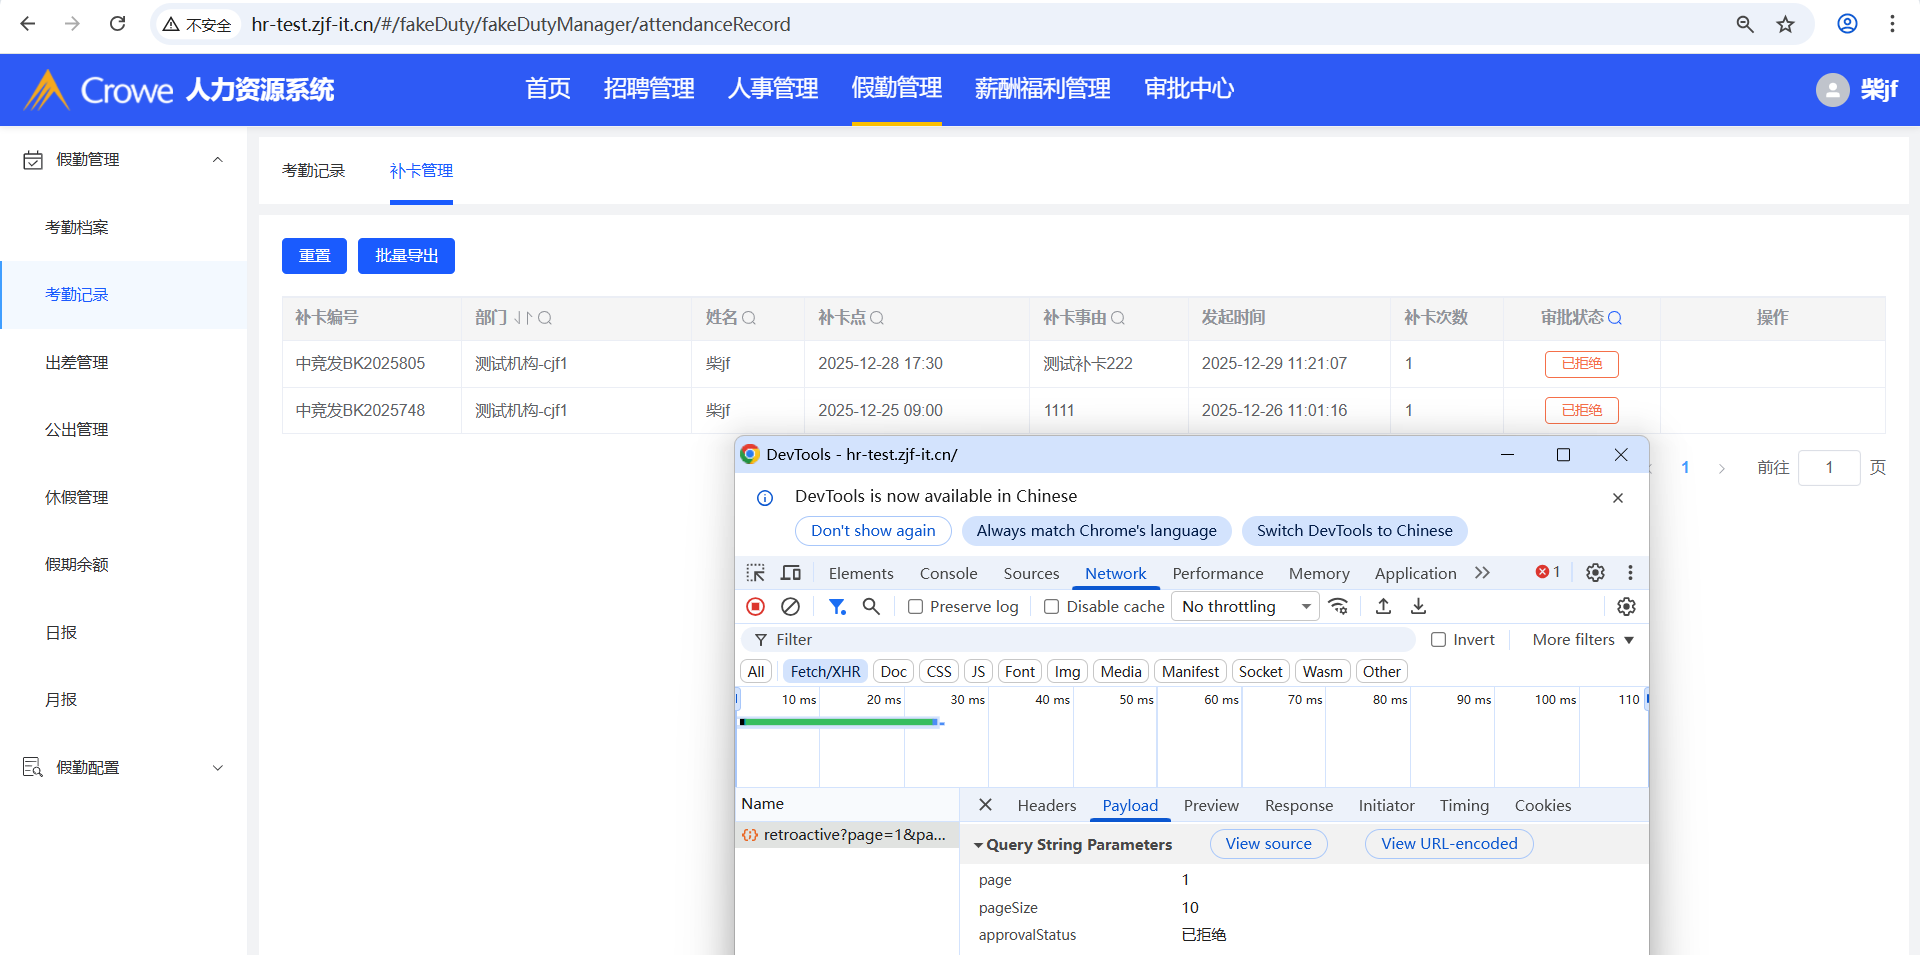Click the View source button
The image size is (1920, 955).
click(x=1268, y=844)
